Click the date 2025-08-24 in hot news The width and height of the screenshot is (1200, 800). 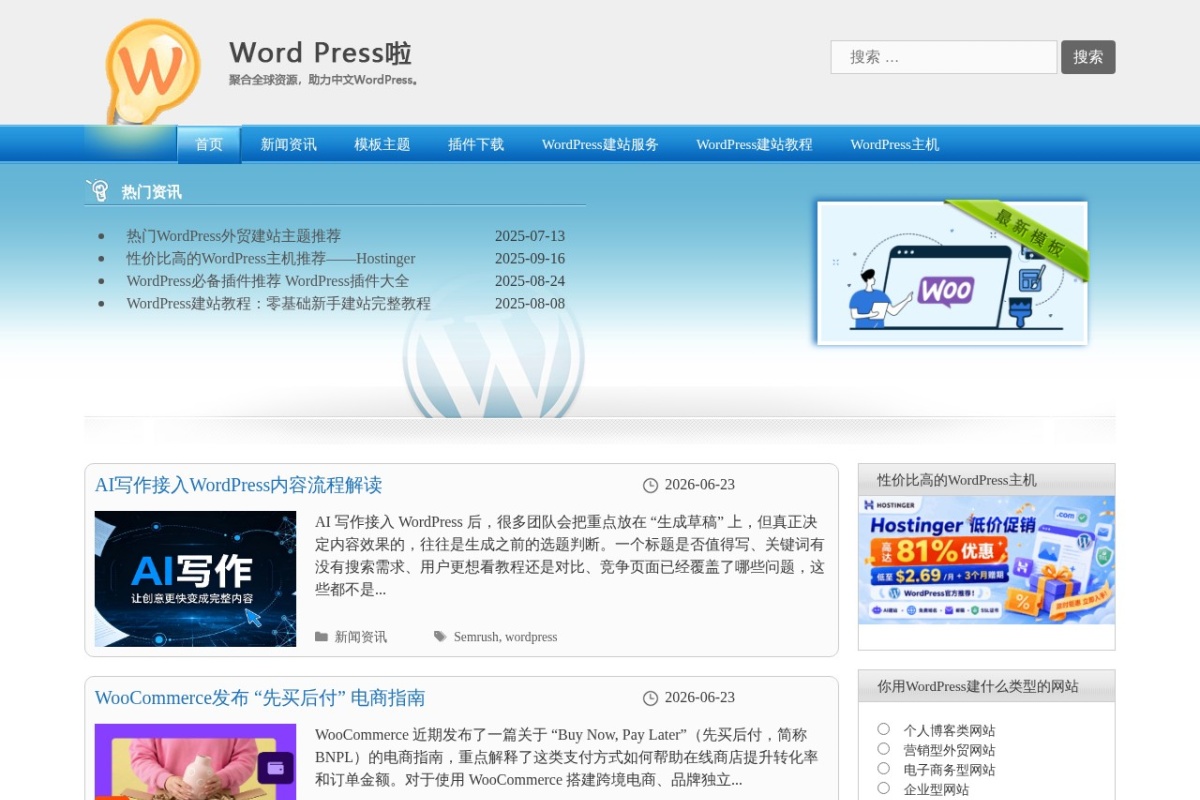[530, 281]
